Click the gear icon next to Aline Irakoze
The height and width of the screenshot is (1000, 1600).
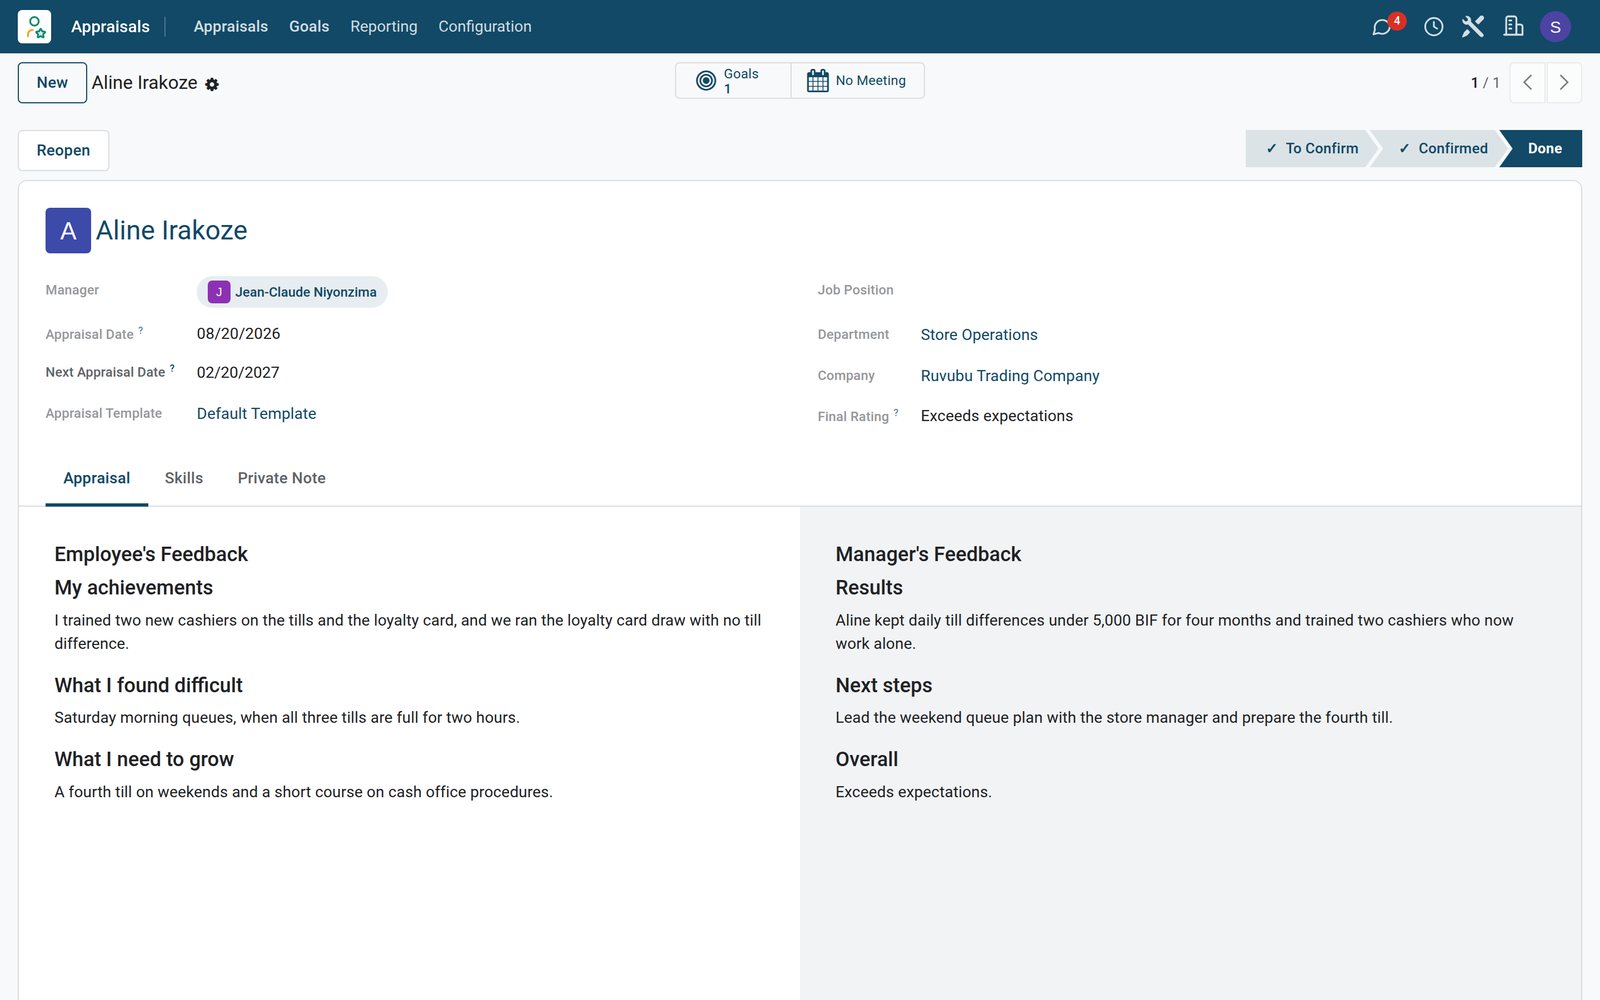(x=212, y=85)
